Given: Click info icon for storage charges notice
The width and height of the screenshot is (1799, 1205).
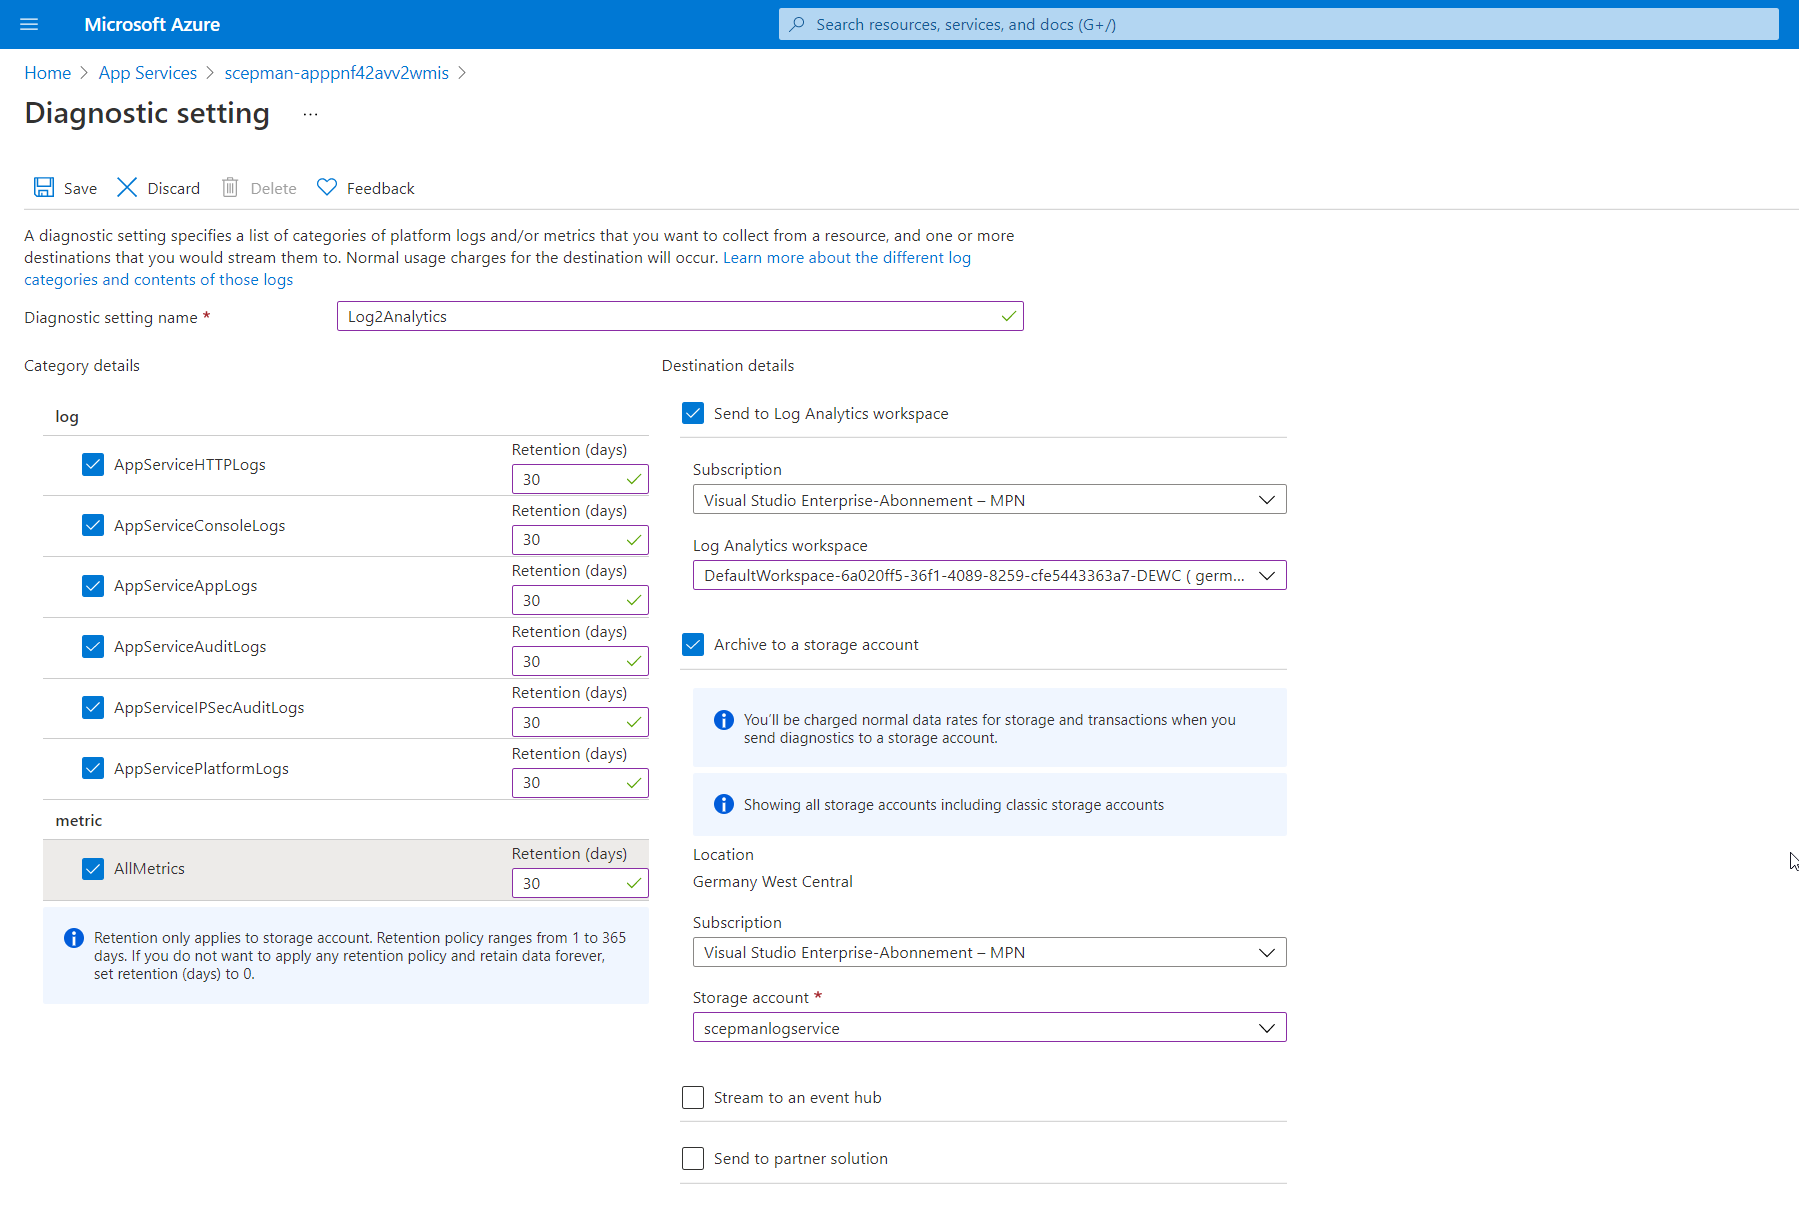Looking at the screenshot, I should click(724, 720).
